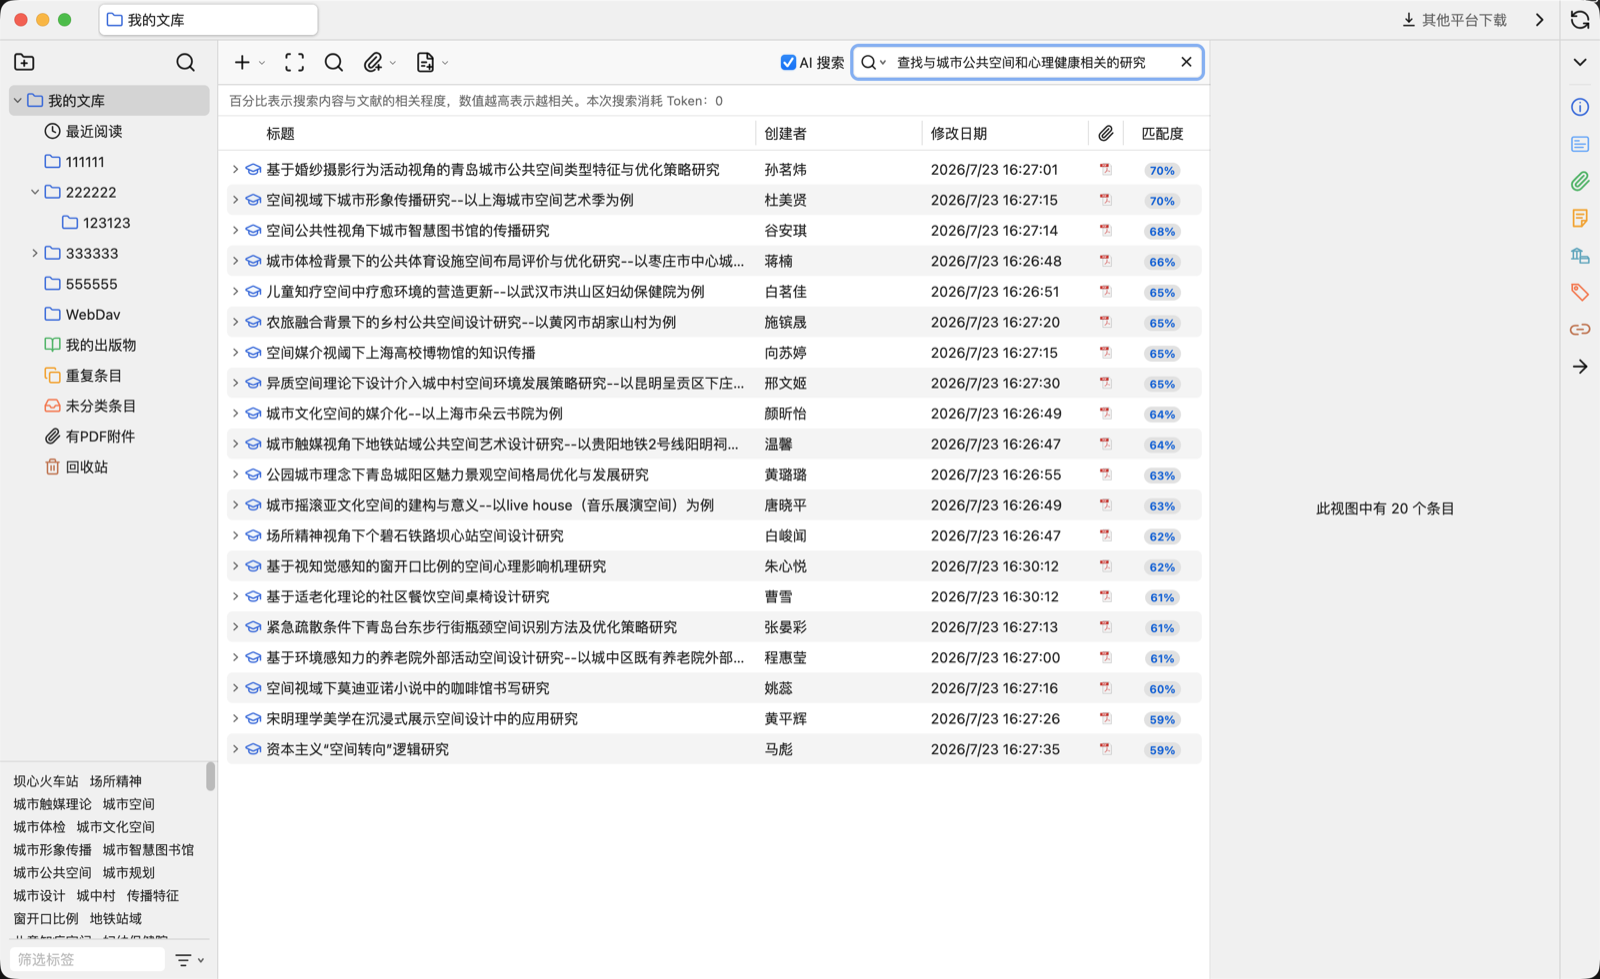Click the PDF icon for 马彪 row
The image size is (1600, 979).
tap(1105, 749)
